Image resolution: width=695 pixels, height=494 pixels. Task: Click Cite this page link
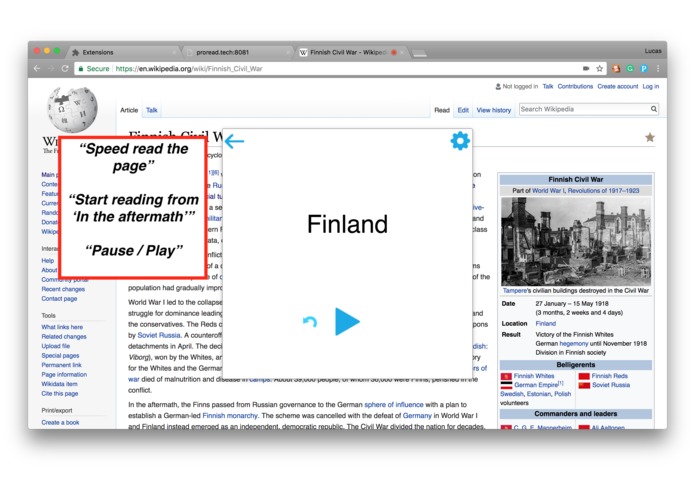[x=60, y=393]
